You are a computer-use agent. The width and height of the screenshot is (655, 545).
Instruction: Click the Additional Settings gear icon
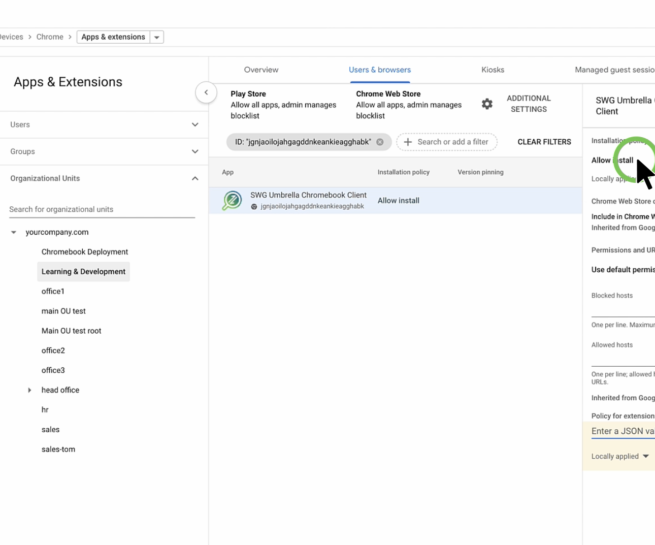point(487,104)
